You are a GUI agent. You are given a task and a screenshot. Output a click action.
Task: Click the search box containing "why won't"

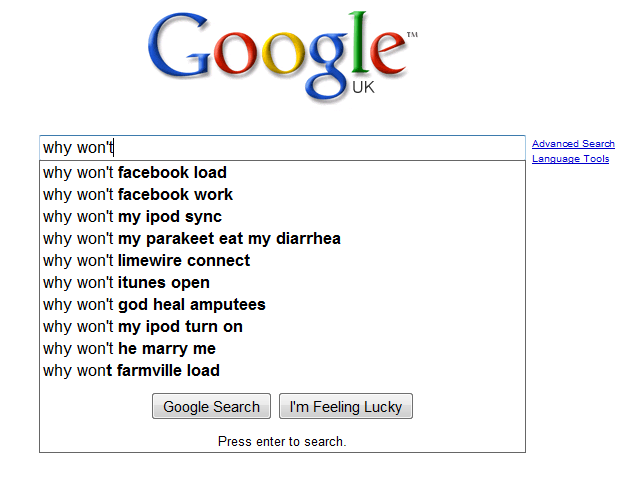[x=281, y=148]
